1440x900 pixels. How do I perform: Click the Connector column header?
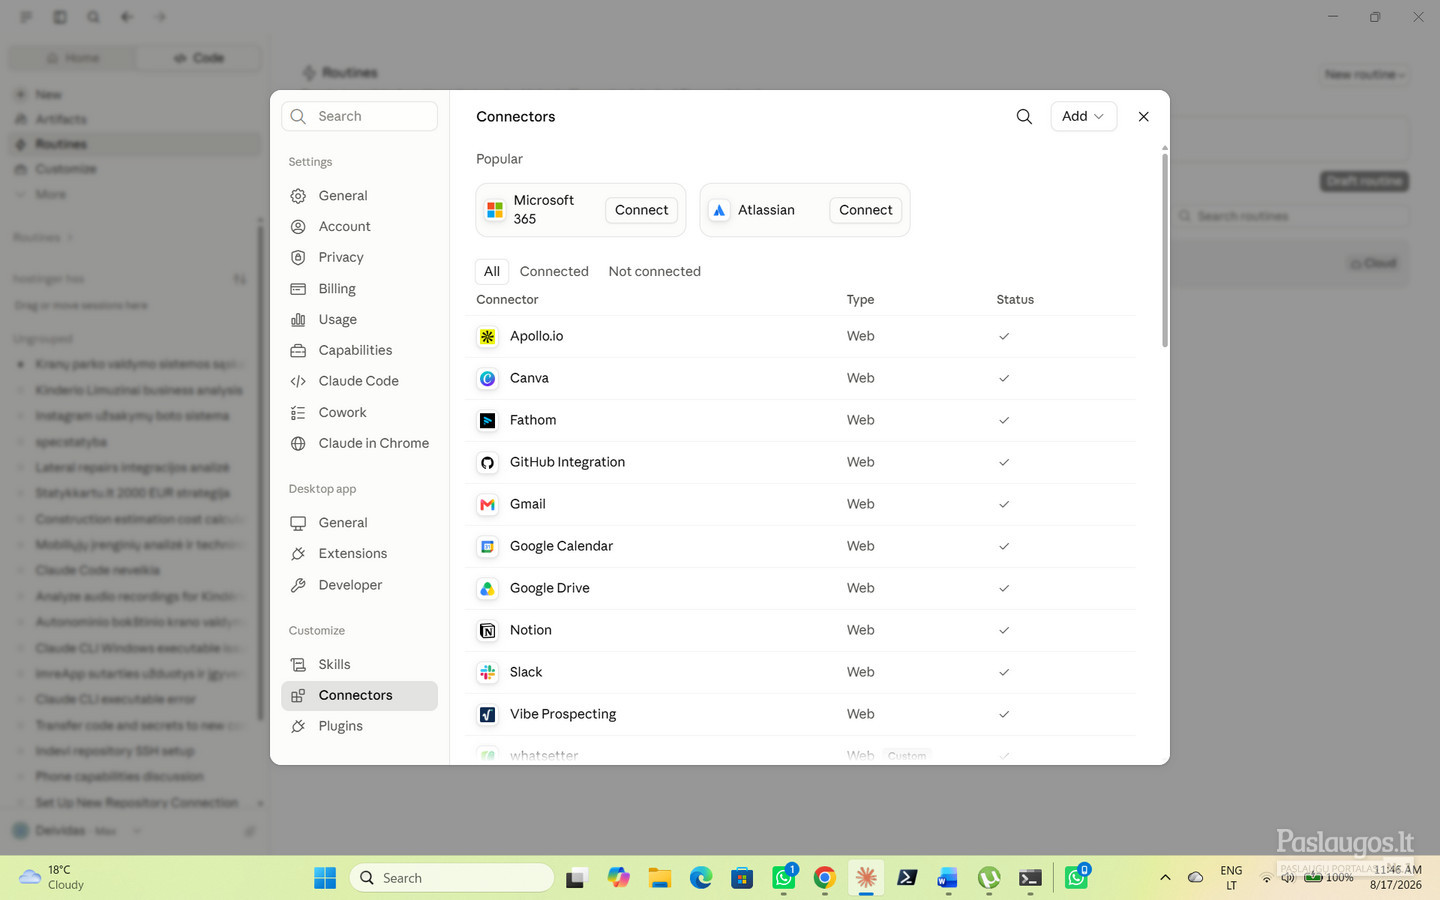(507, 300)
